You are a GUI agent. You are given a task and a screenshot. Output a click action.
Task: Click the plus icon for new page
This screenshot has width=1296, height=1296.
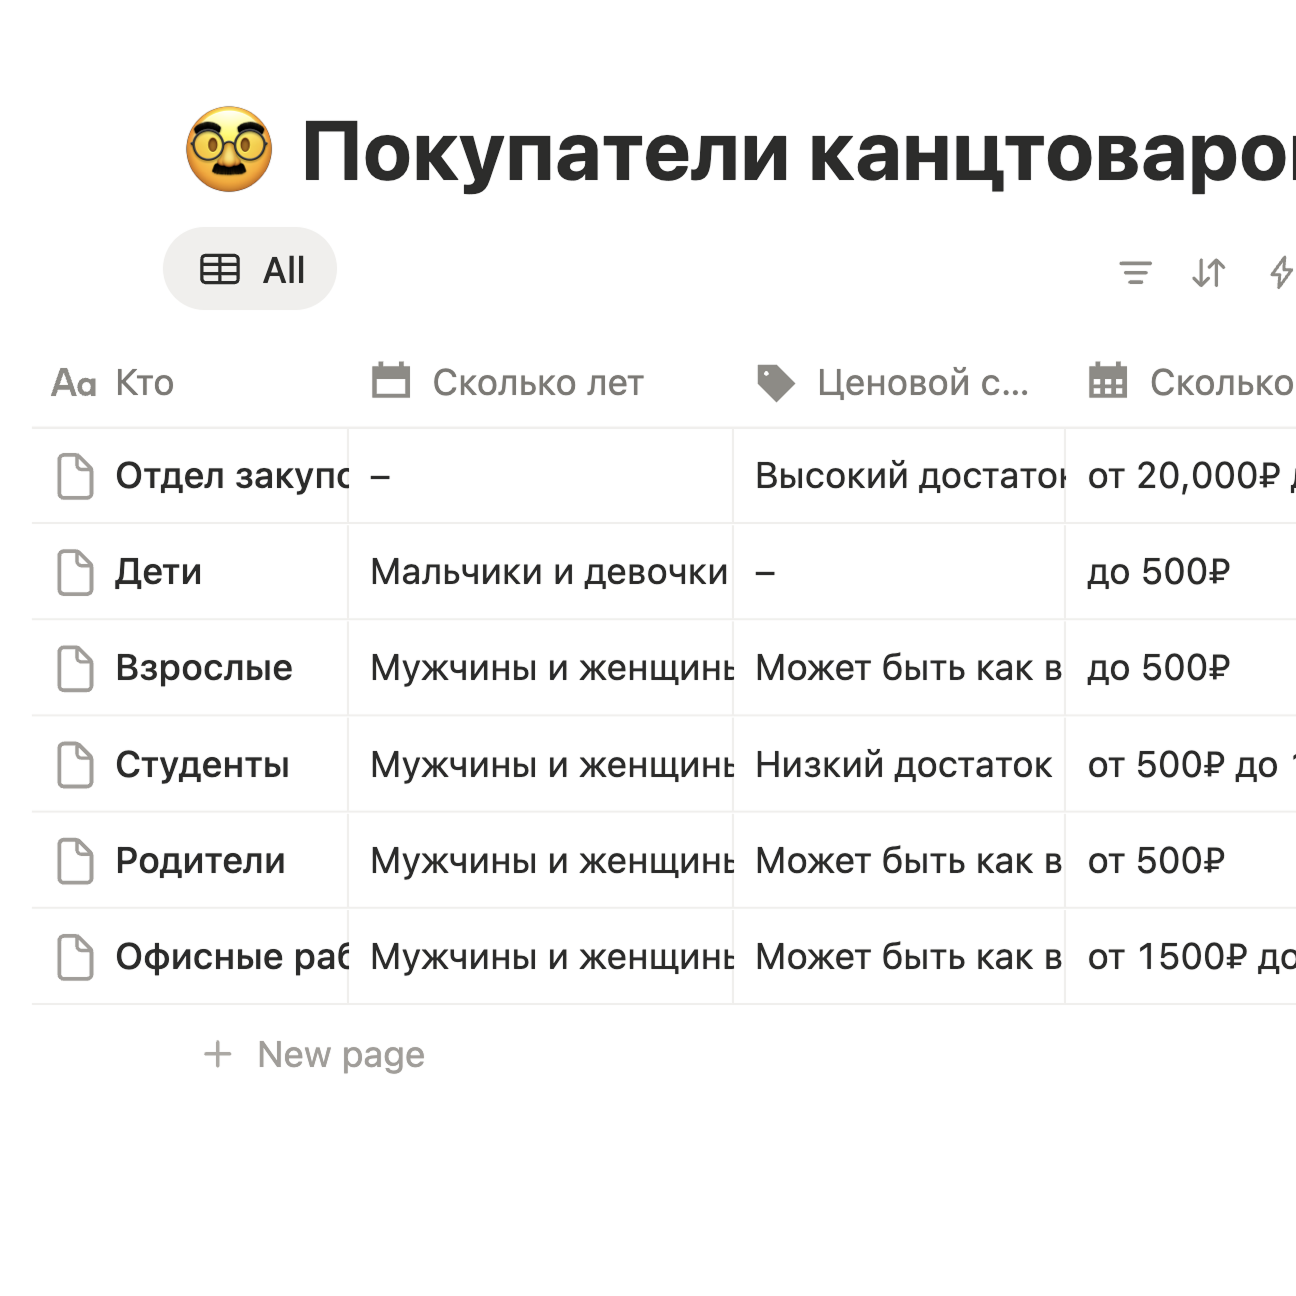pos(217,1054)
